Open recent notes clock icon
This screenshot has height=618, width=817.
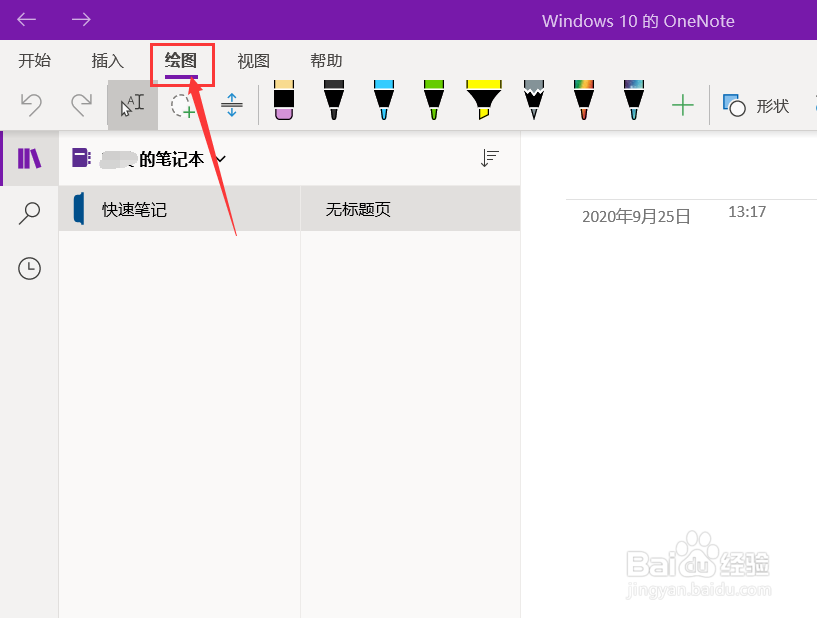pos(29,268)
